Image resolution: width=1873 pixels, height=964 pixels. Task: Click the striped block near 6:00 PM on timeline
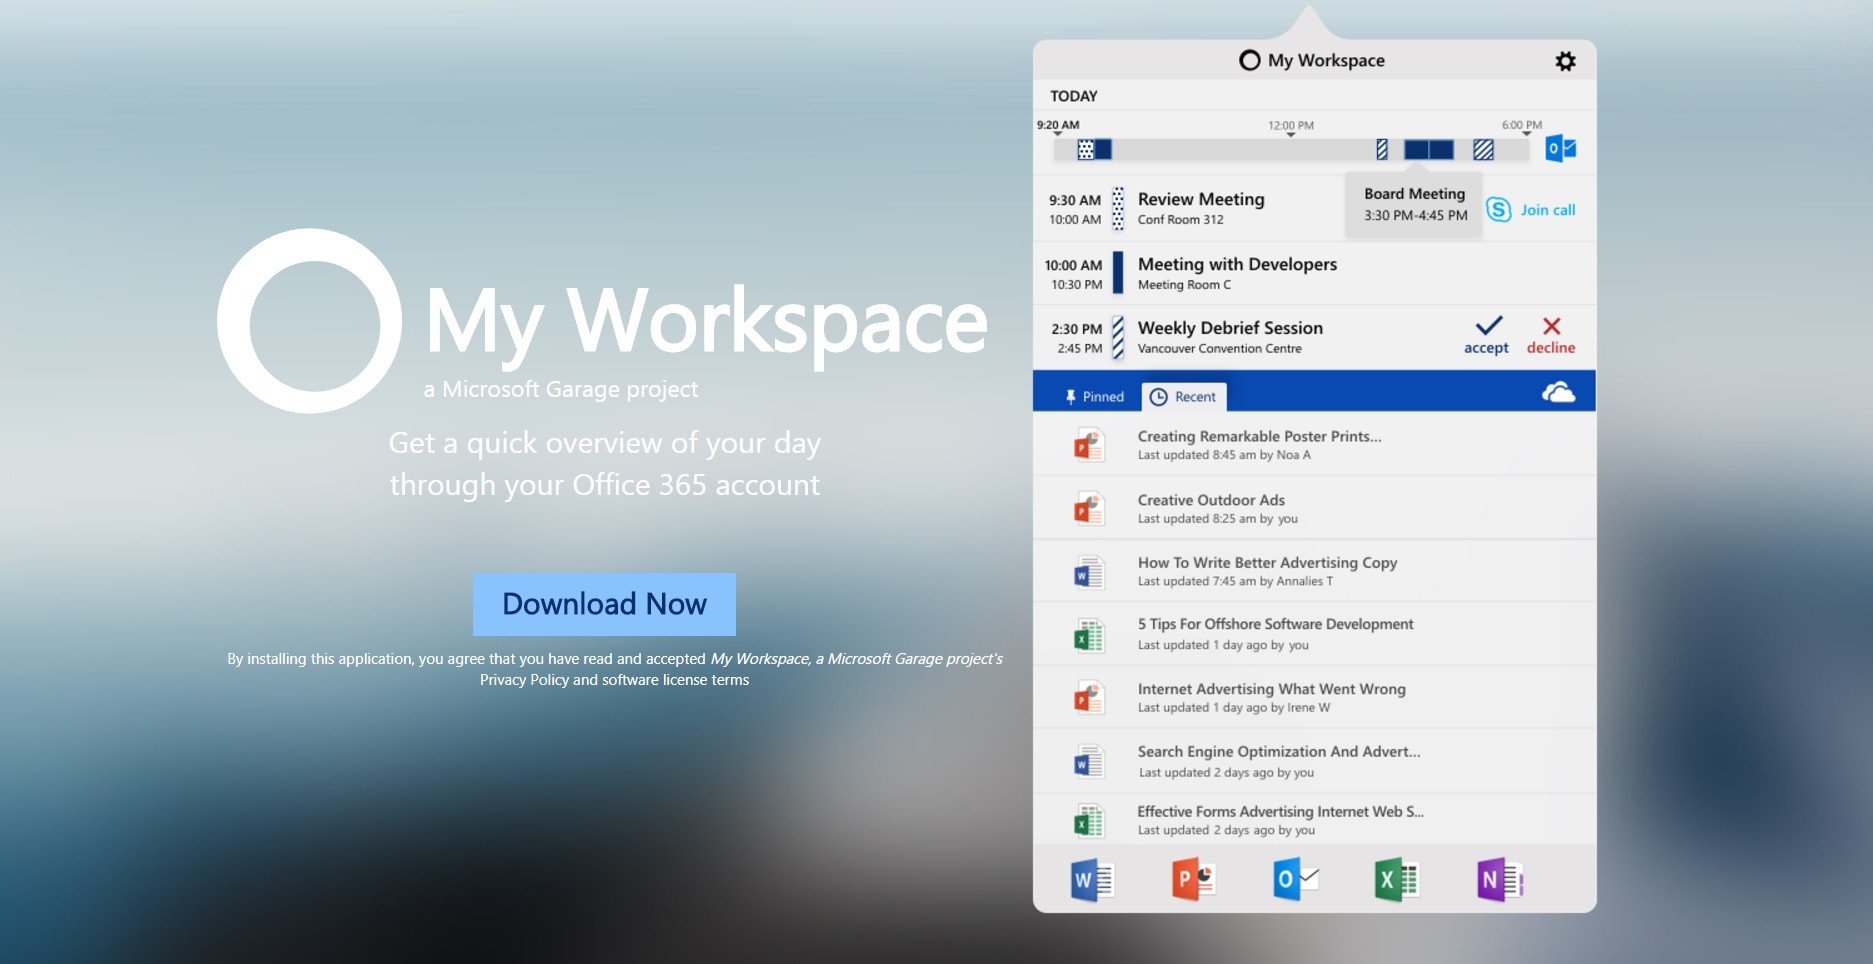(1483, 150)
